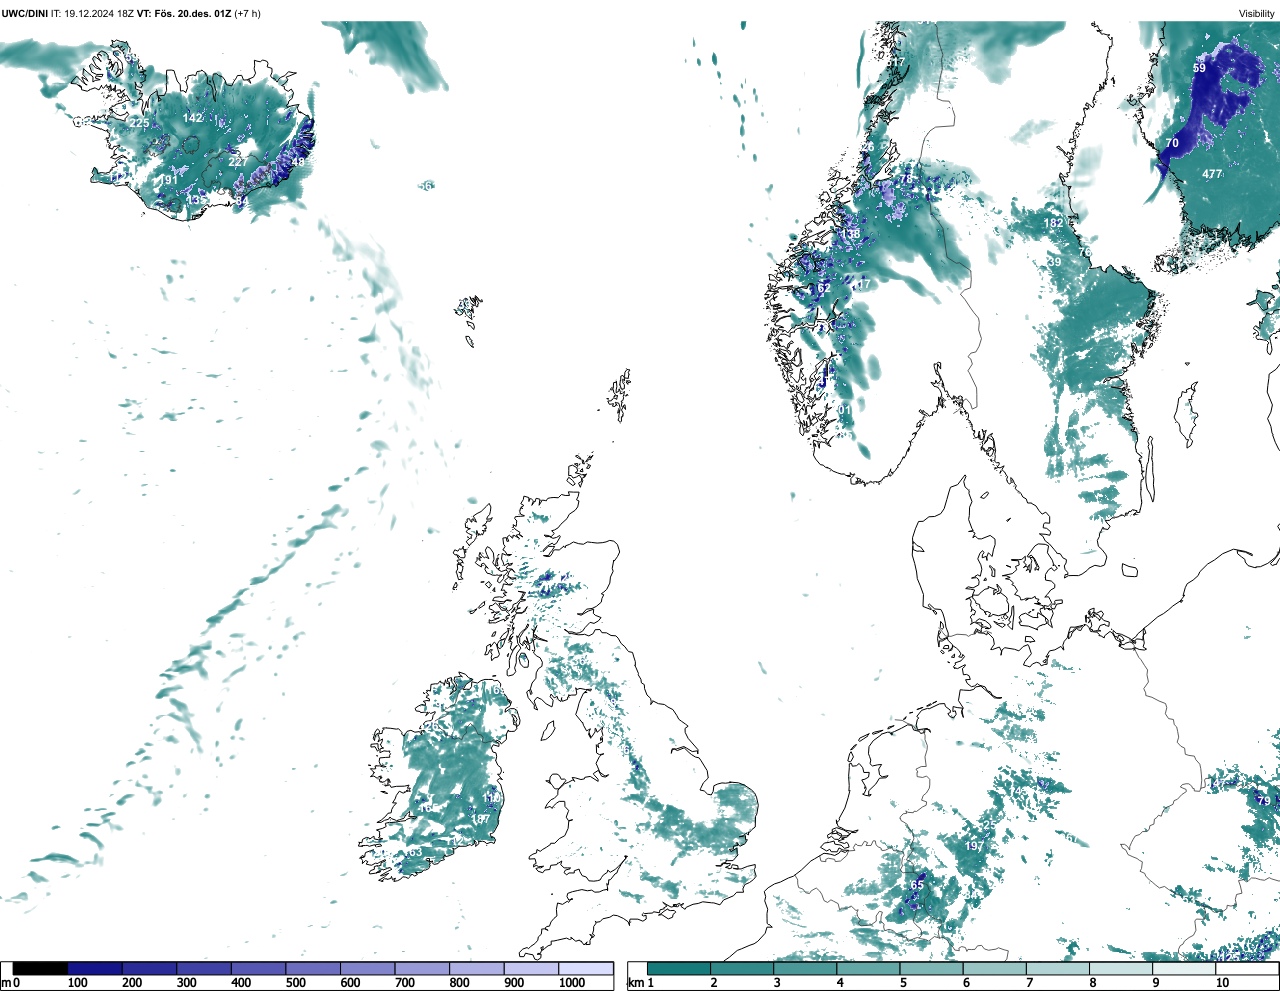The image size is (1280, 991).
Task: Click the 'm' unit label on legend
Action: click(x=6, y=983)
